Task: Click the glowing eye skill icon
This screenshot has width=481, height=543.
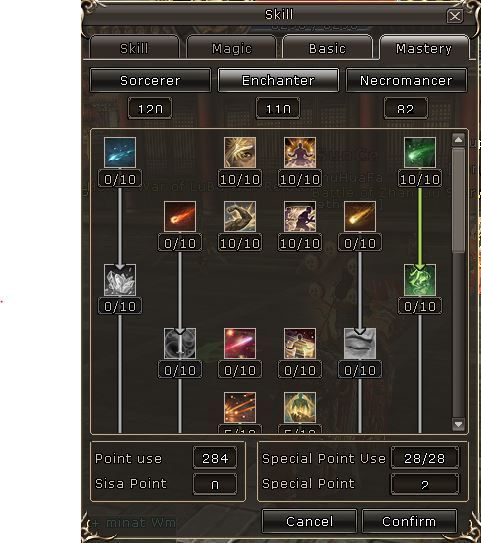Action: coord(240,152)
